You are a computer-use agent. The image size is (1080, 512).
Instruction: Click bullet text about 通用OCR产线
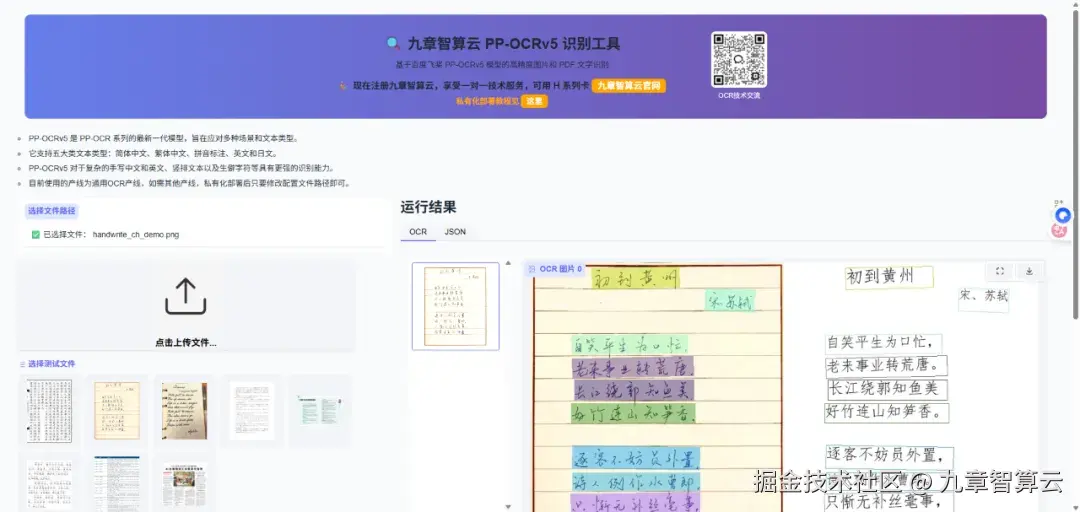tap(190, 183)
